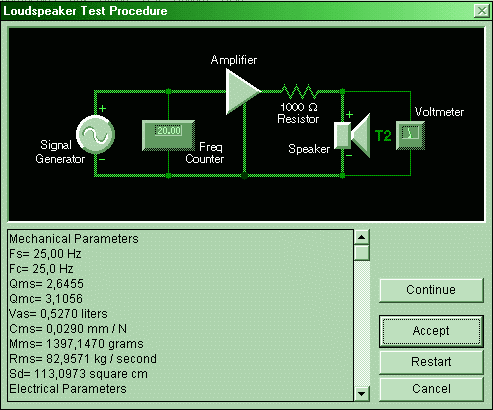The image size is (493, 410).
Task: Close the Loudspeaker Test Procedure window
Action: point(482,11)
